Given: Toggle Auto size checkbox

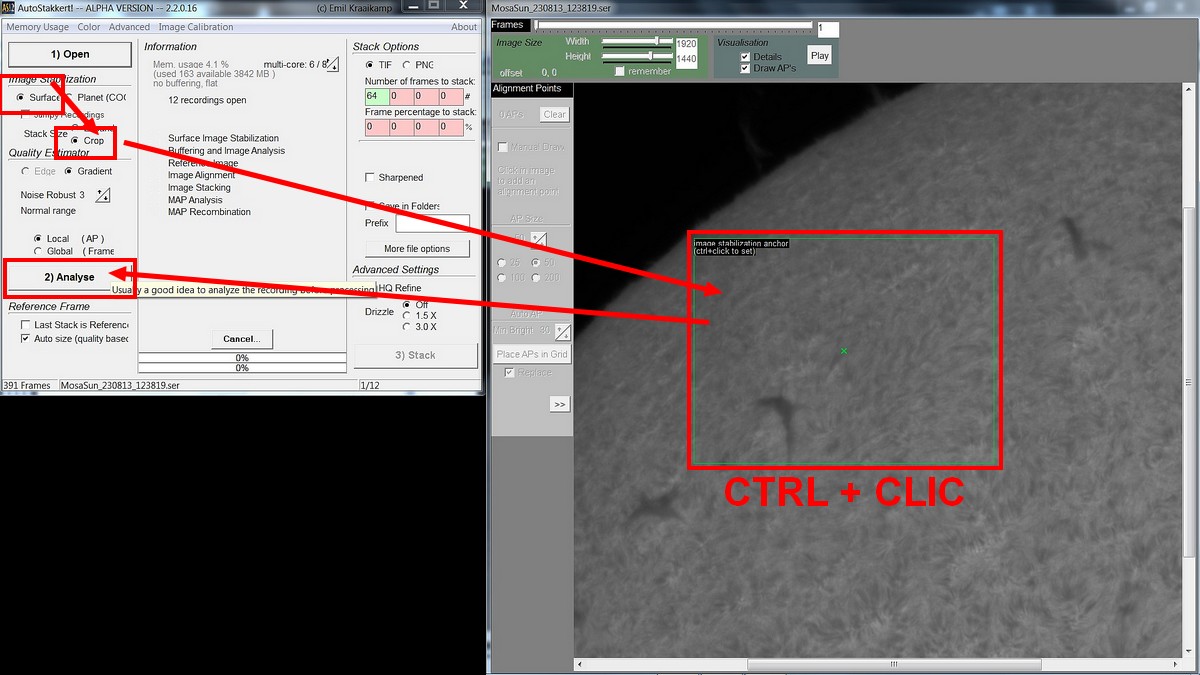Looking at the screenshot, I should pos(26,339).
